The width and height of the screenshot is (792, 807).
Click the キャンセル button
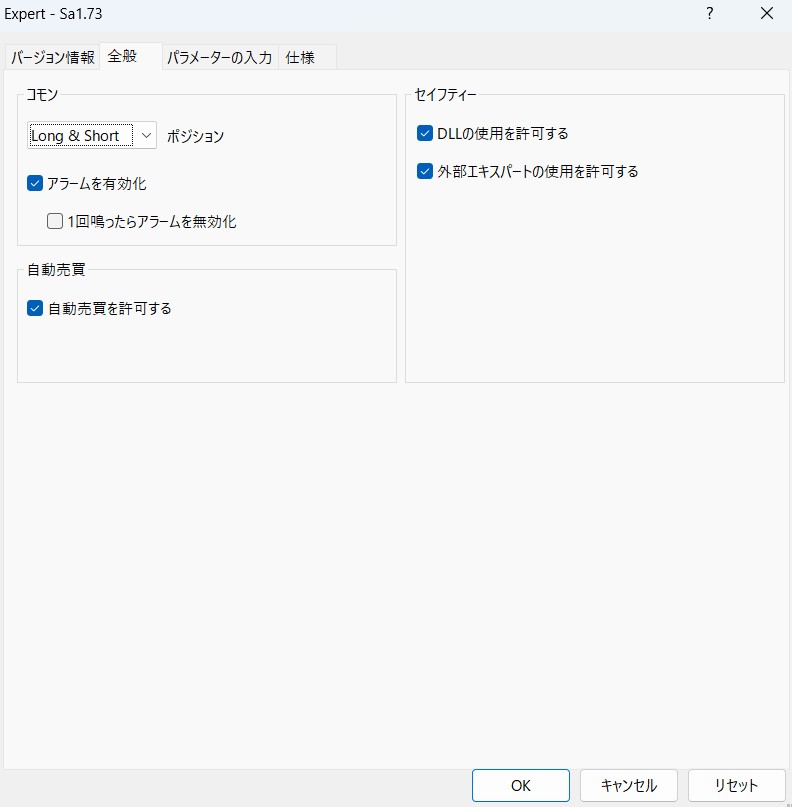tap(629, 785)
